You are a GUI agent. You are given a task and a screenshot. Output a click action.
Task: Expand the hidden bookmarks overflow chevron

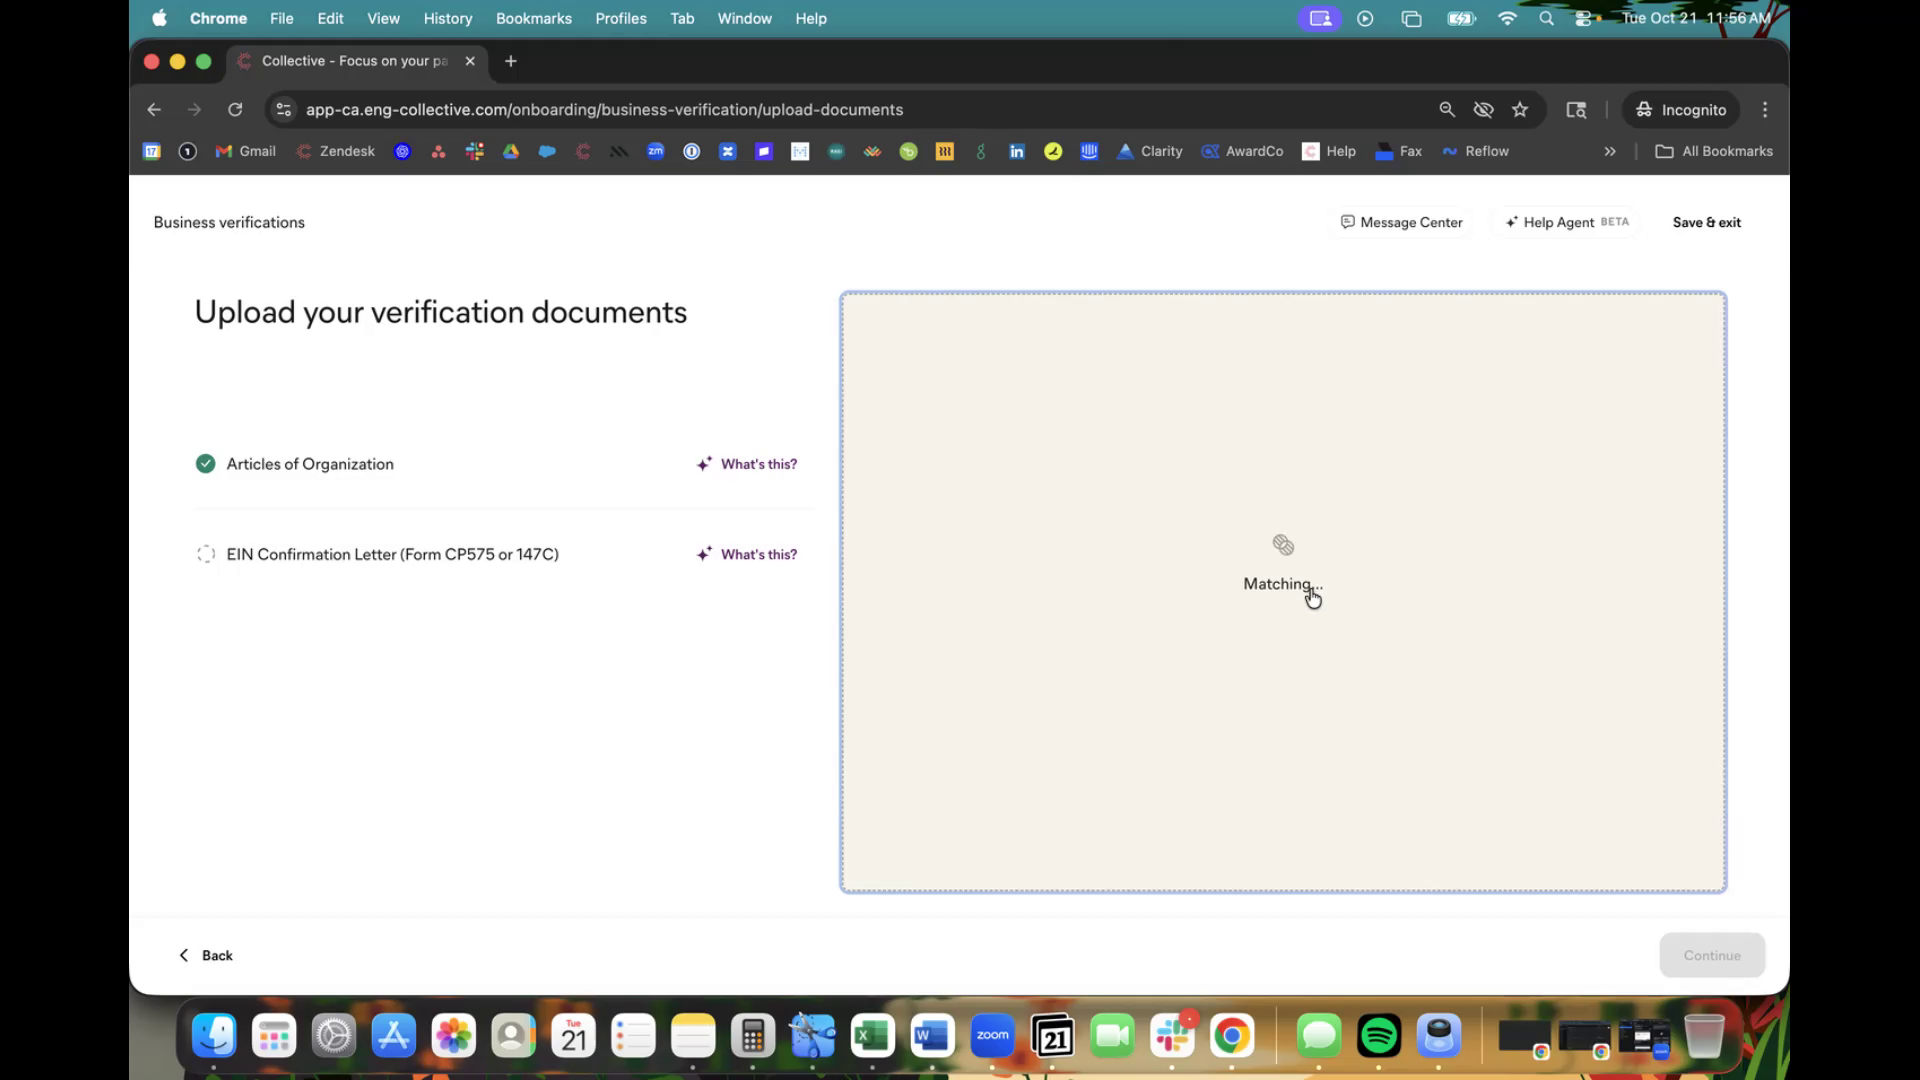(x=1610, y=152)
